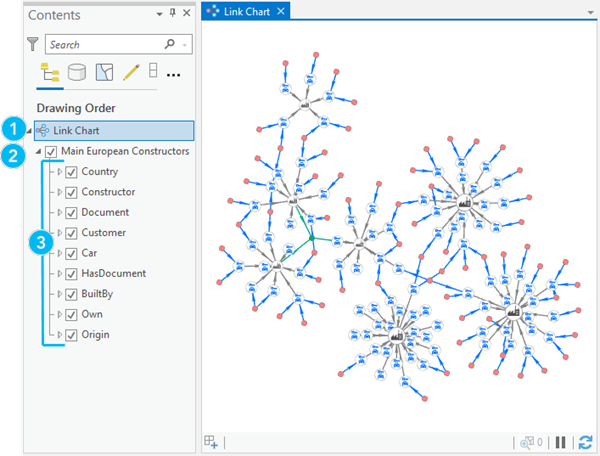The height and width of the screenshot is (456, 600).
Task: Uncheck the Country layer checkbox
Action: [x=71, y=173]
